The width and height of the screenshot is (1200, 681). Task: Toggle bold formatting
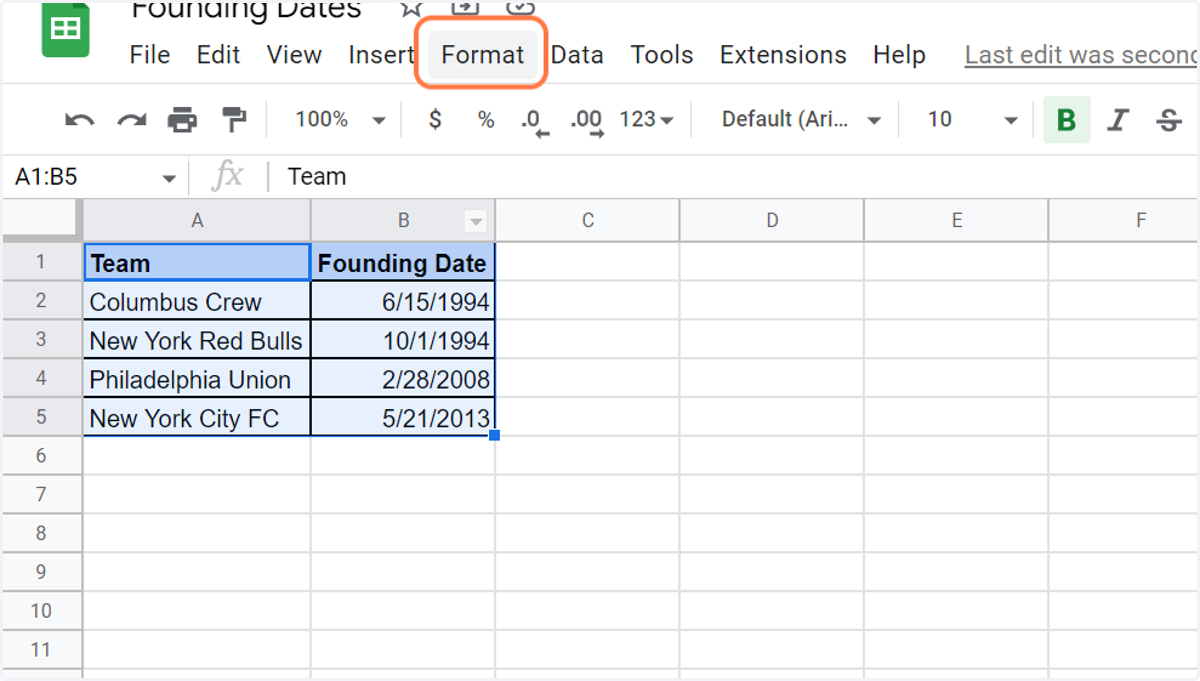click(1066, 120)
